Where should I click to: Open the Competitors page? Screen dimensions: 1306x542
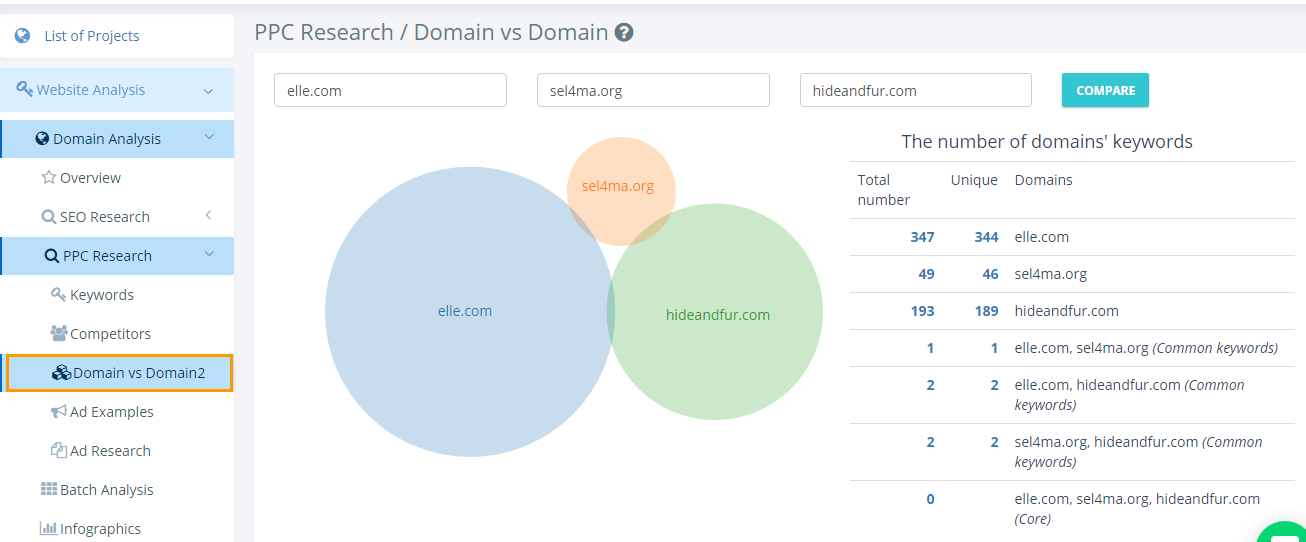pyautogui.click(x=110, y=334)
